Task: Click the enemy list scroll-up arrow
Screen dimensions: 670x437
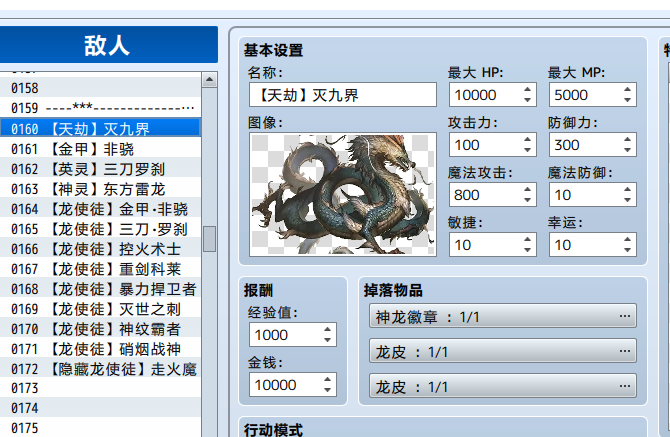Action: (209, 79)
